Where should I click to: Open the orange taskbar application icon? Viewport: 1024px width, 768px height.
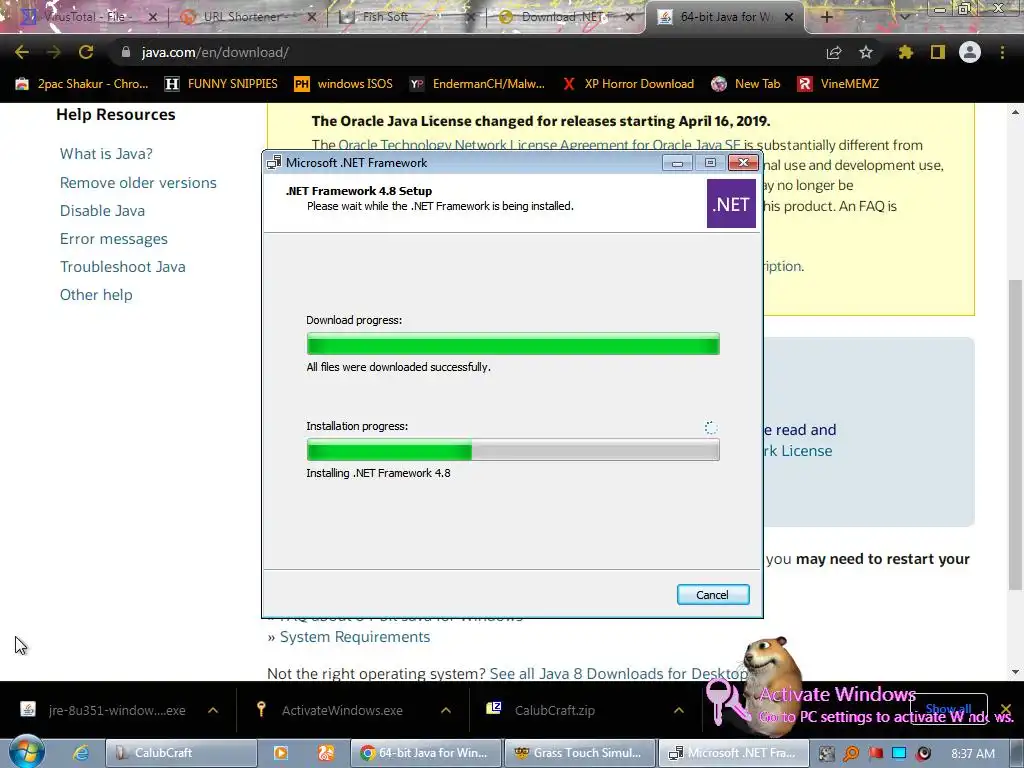point(326,753)
